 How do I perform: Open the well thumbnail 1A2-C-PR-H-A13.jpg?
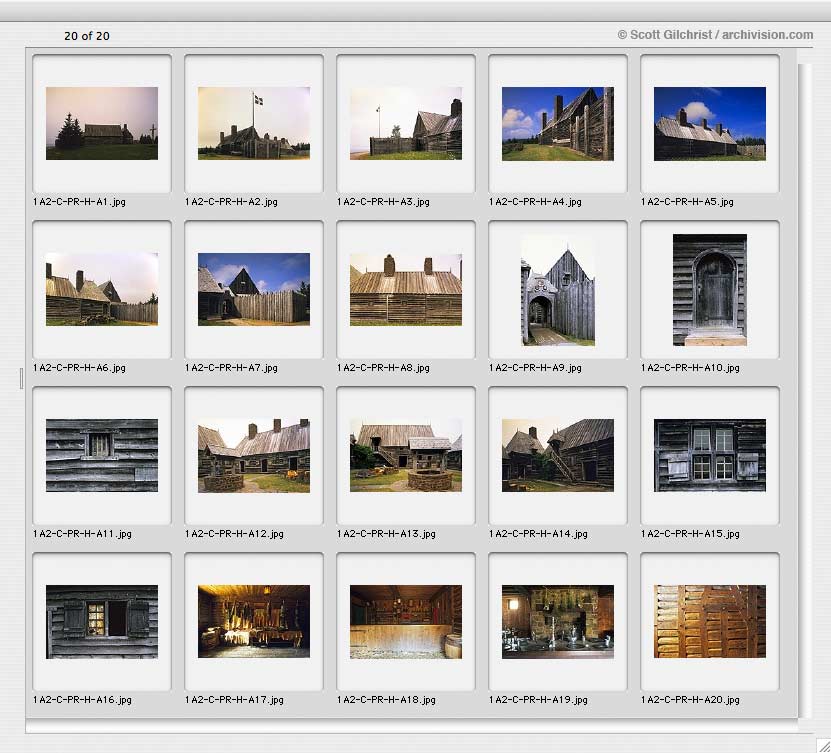coord(406,455)
